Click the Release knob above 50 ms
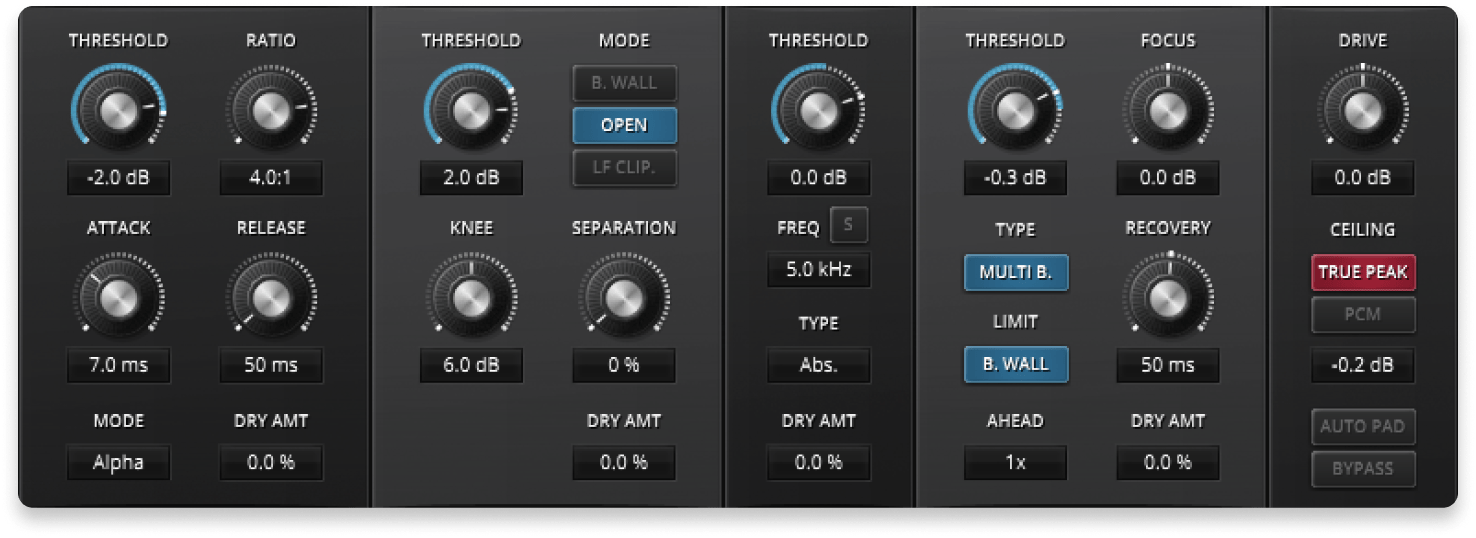The height and width of the screenshot is (538, 1476). pos(270,297)
